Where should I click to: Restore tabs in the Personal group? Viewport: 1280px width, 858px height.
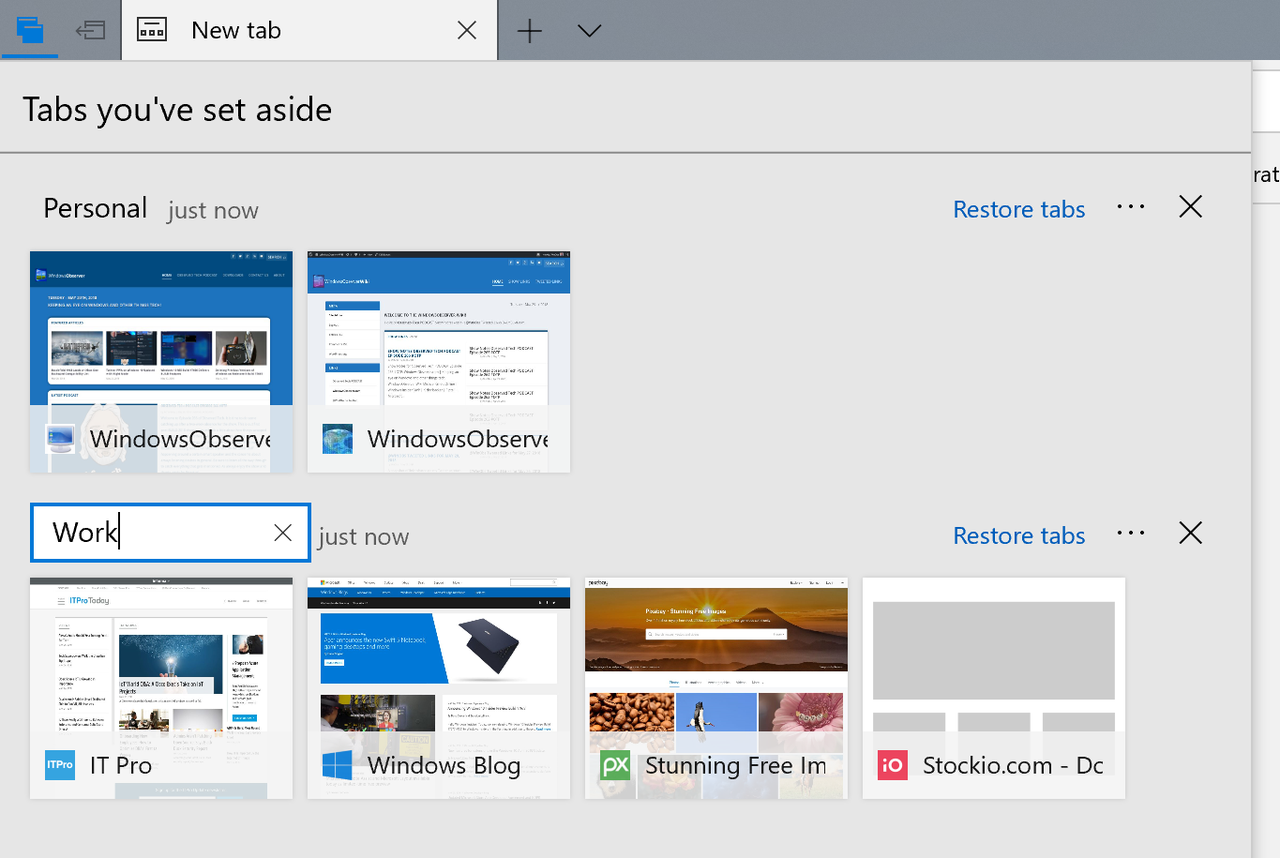[1018, 208]
